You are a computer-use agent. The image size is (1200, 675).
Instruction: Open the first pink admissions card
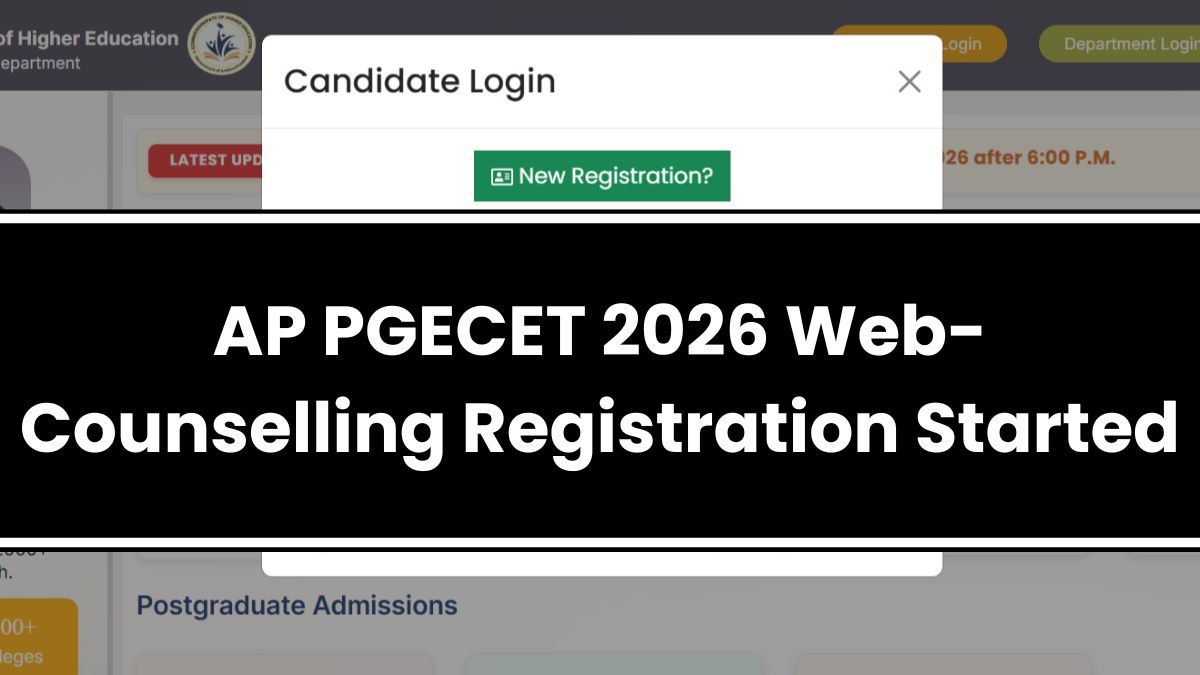point(285,665)
